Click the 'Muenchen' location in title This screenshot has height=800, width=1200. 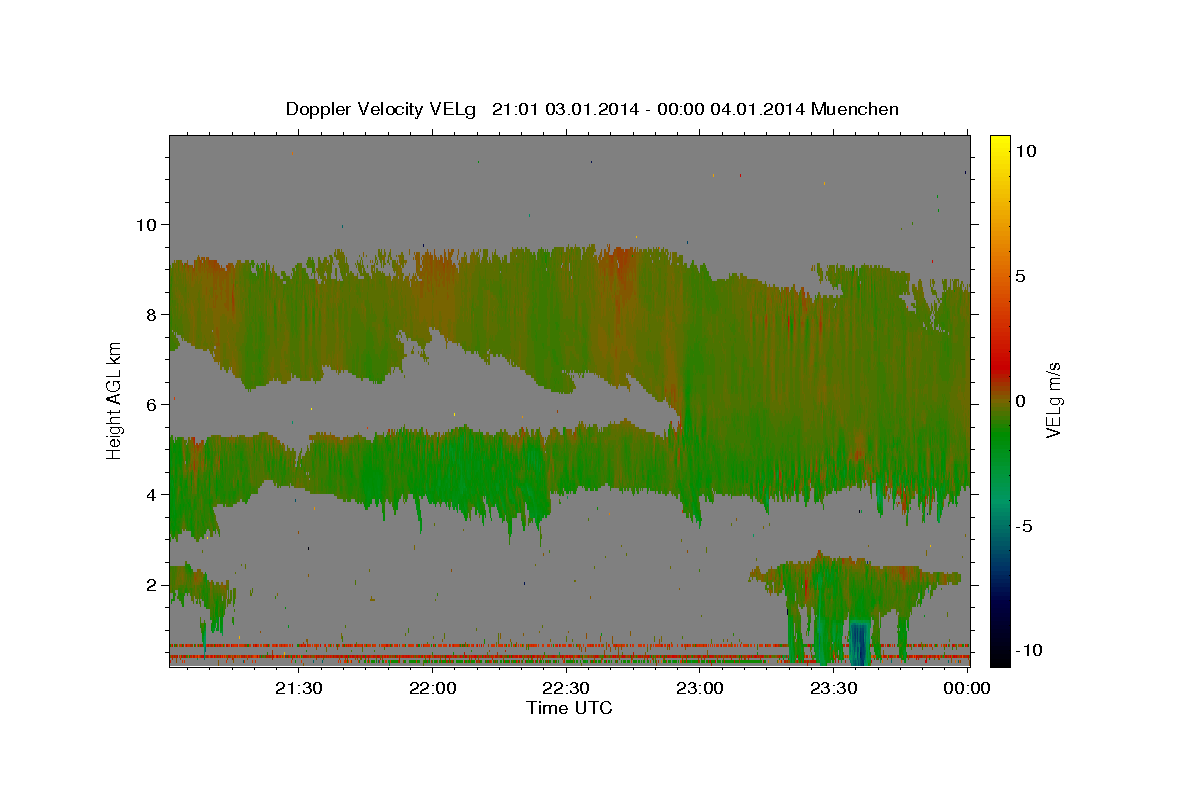(x=855, y=109)
